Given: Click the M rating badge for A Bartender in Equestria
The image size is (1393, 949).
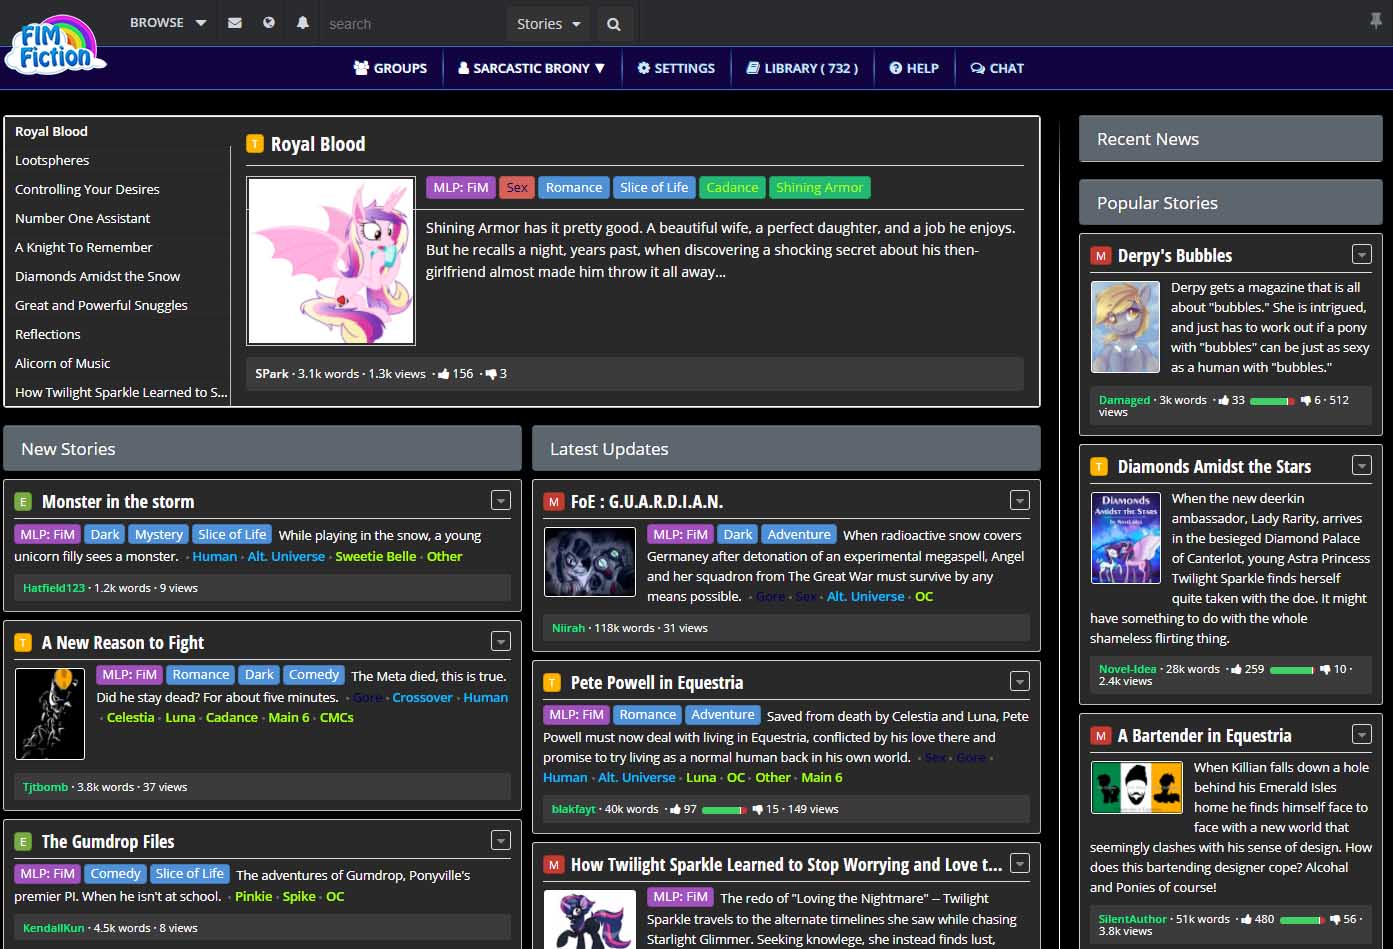Looking at the screenshot, I should click(x=1100, y=736).
